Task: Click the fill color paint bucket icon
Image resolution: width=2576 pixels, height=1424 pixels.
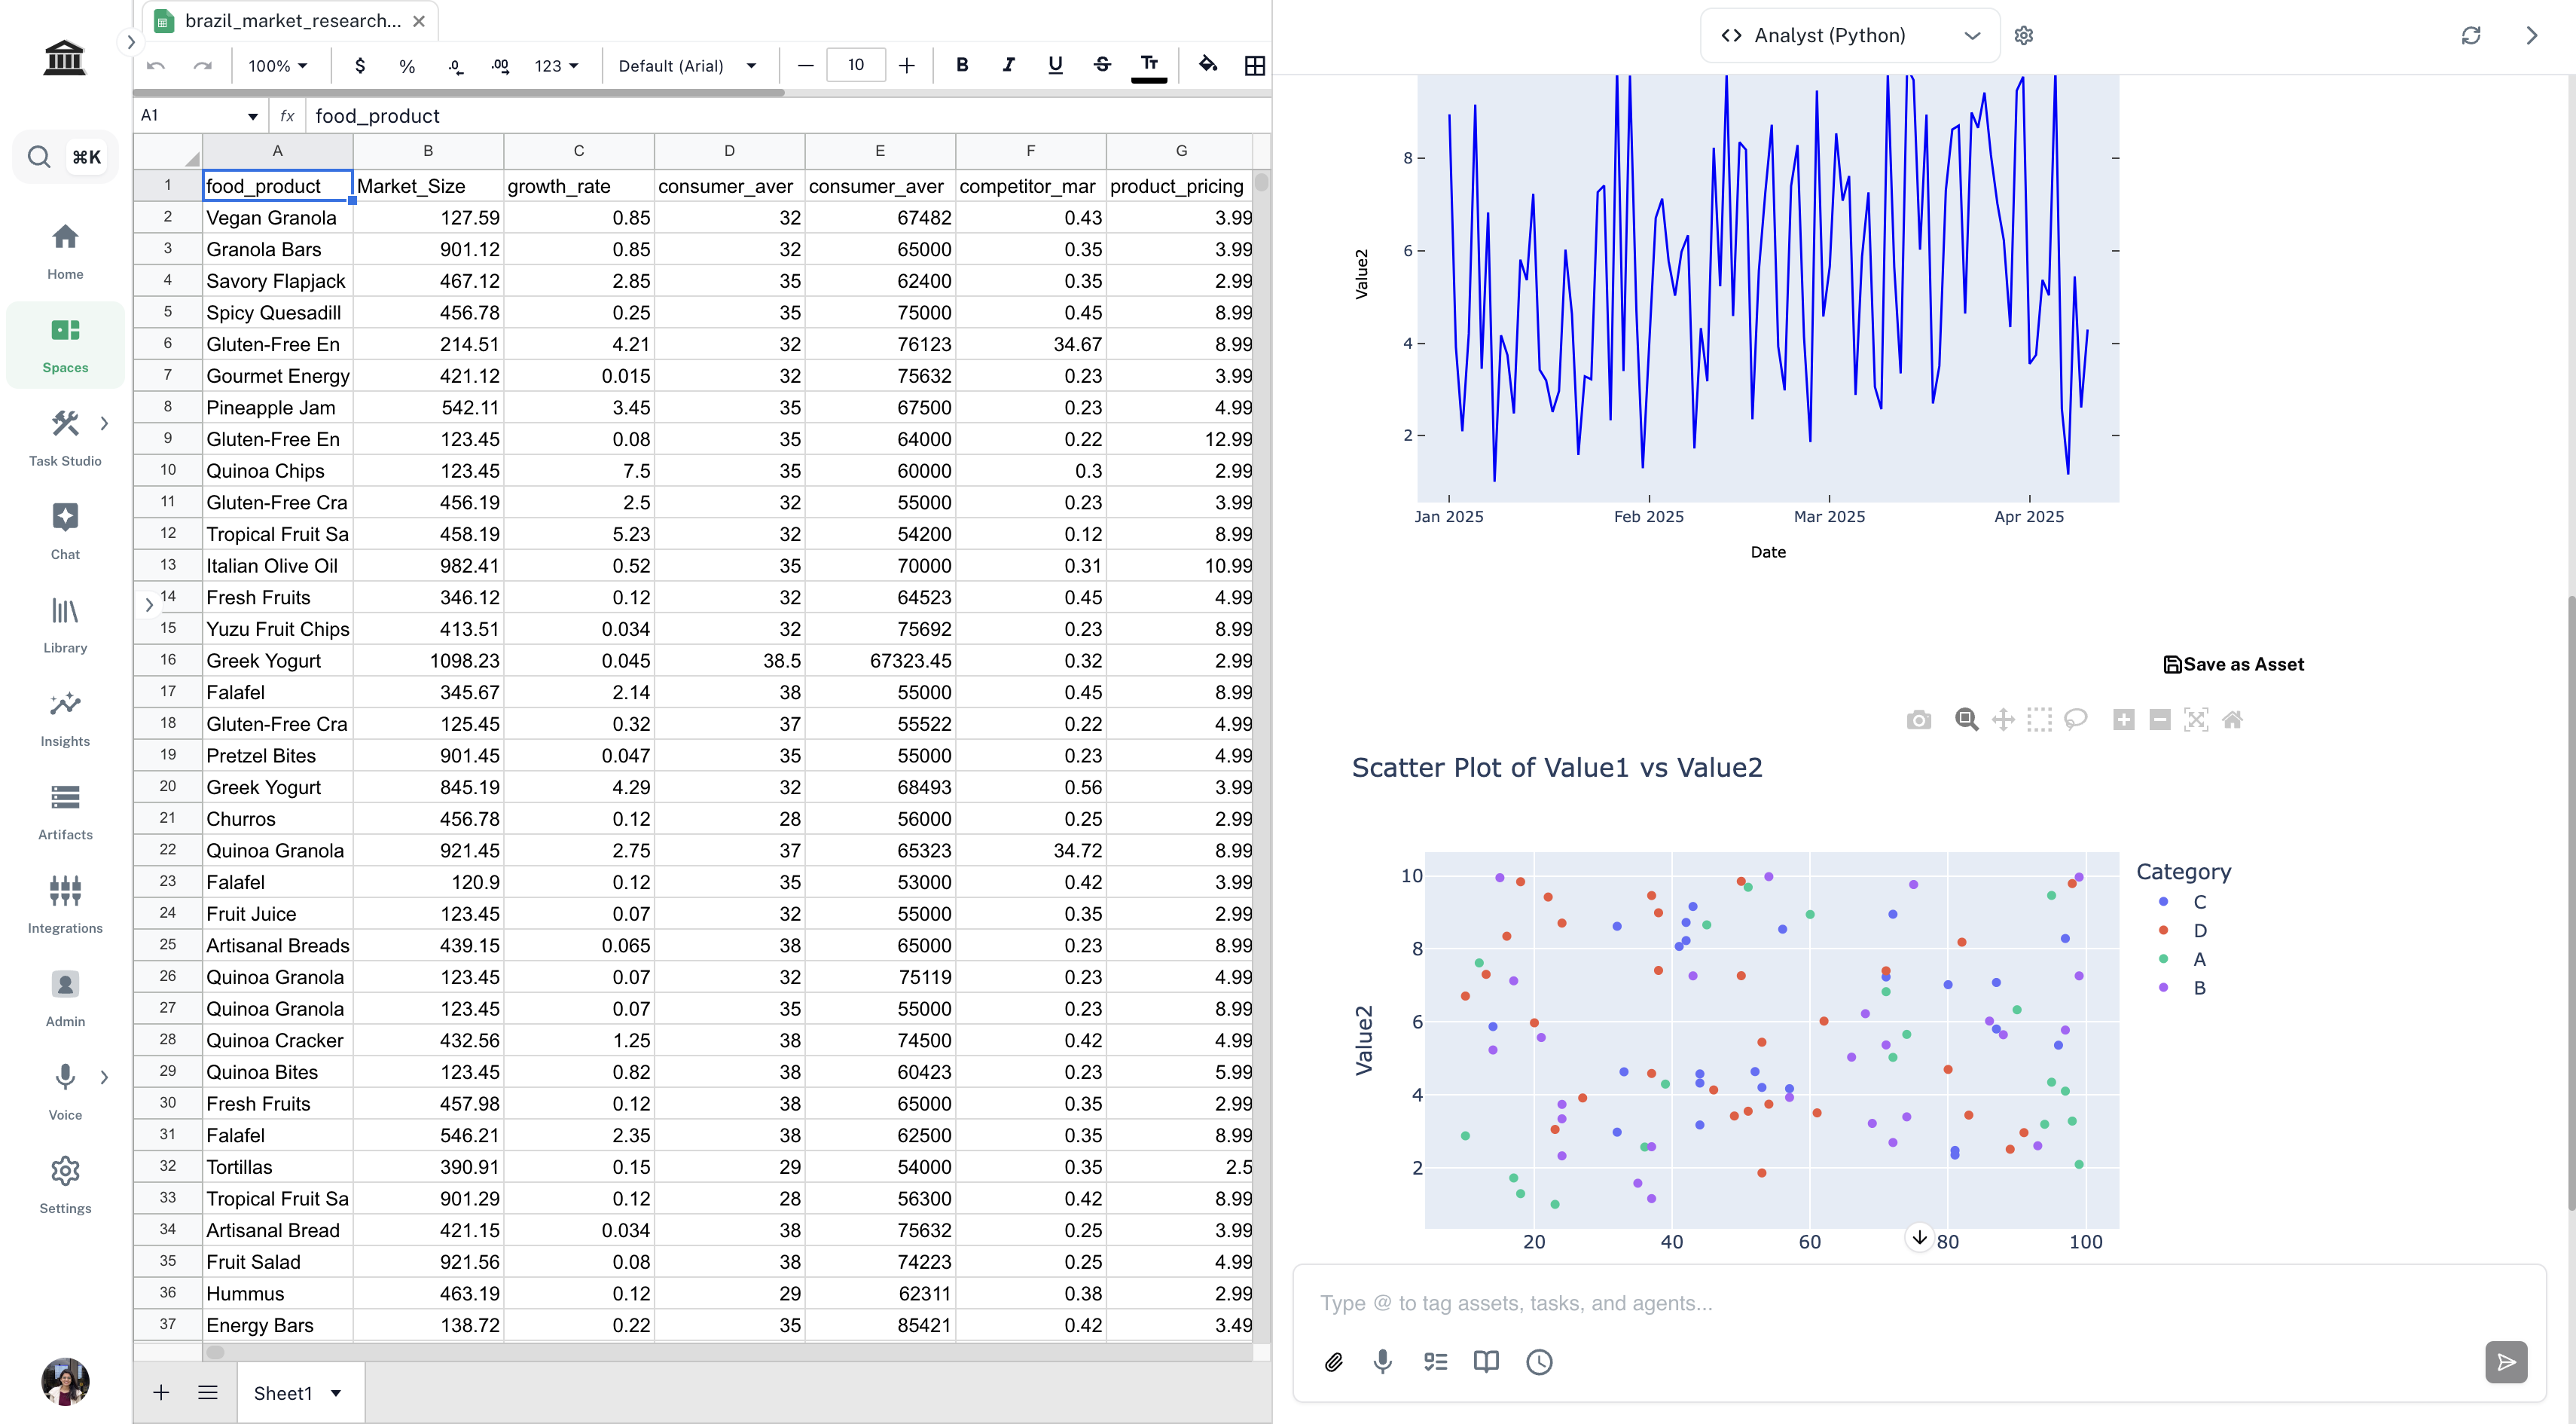Action: 1208,65
